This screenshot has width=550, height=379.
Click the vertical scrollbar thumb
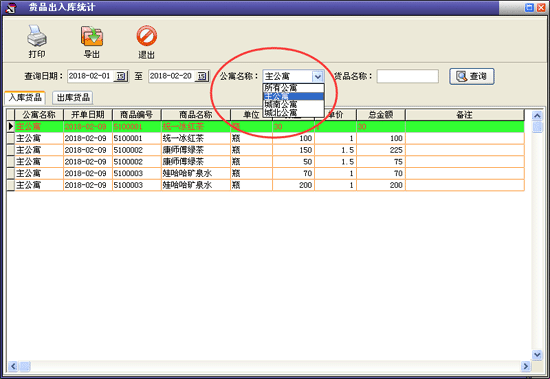[537, 127]
